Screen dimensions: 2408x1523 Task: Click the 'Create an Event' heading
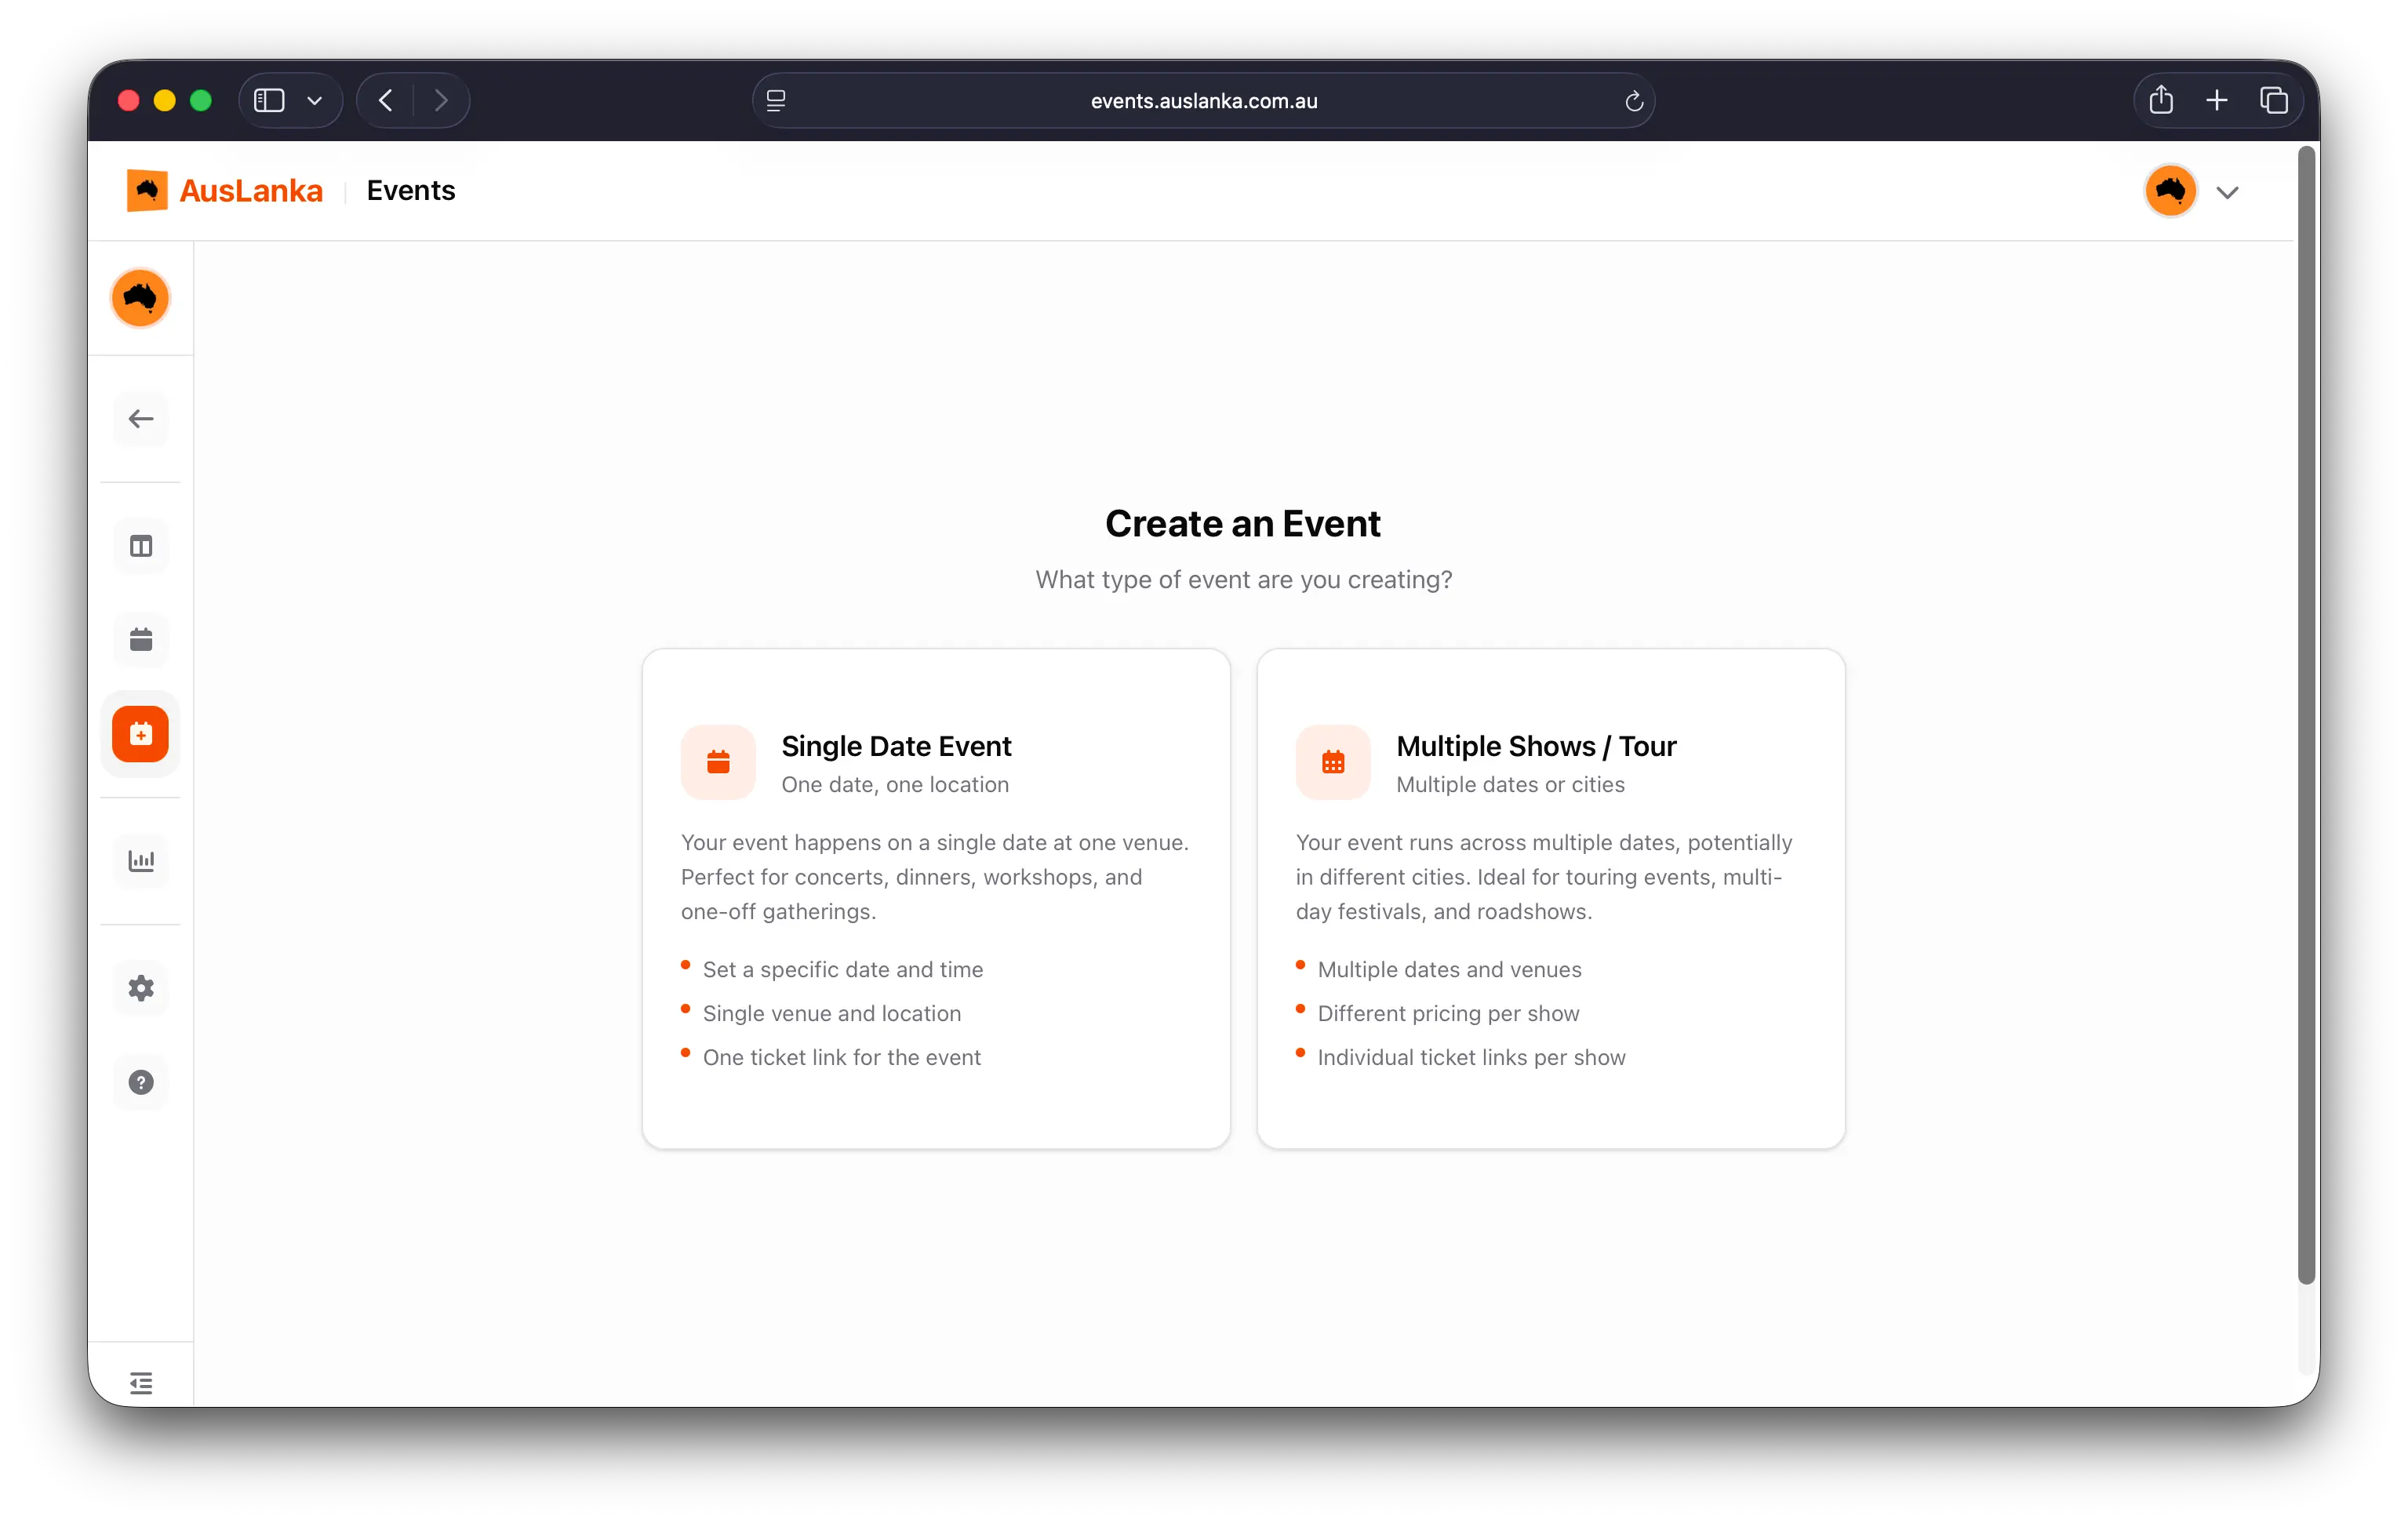1243,523
